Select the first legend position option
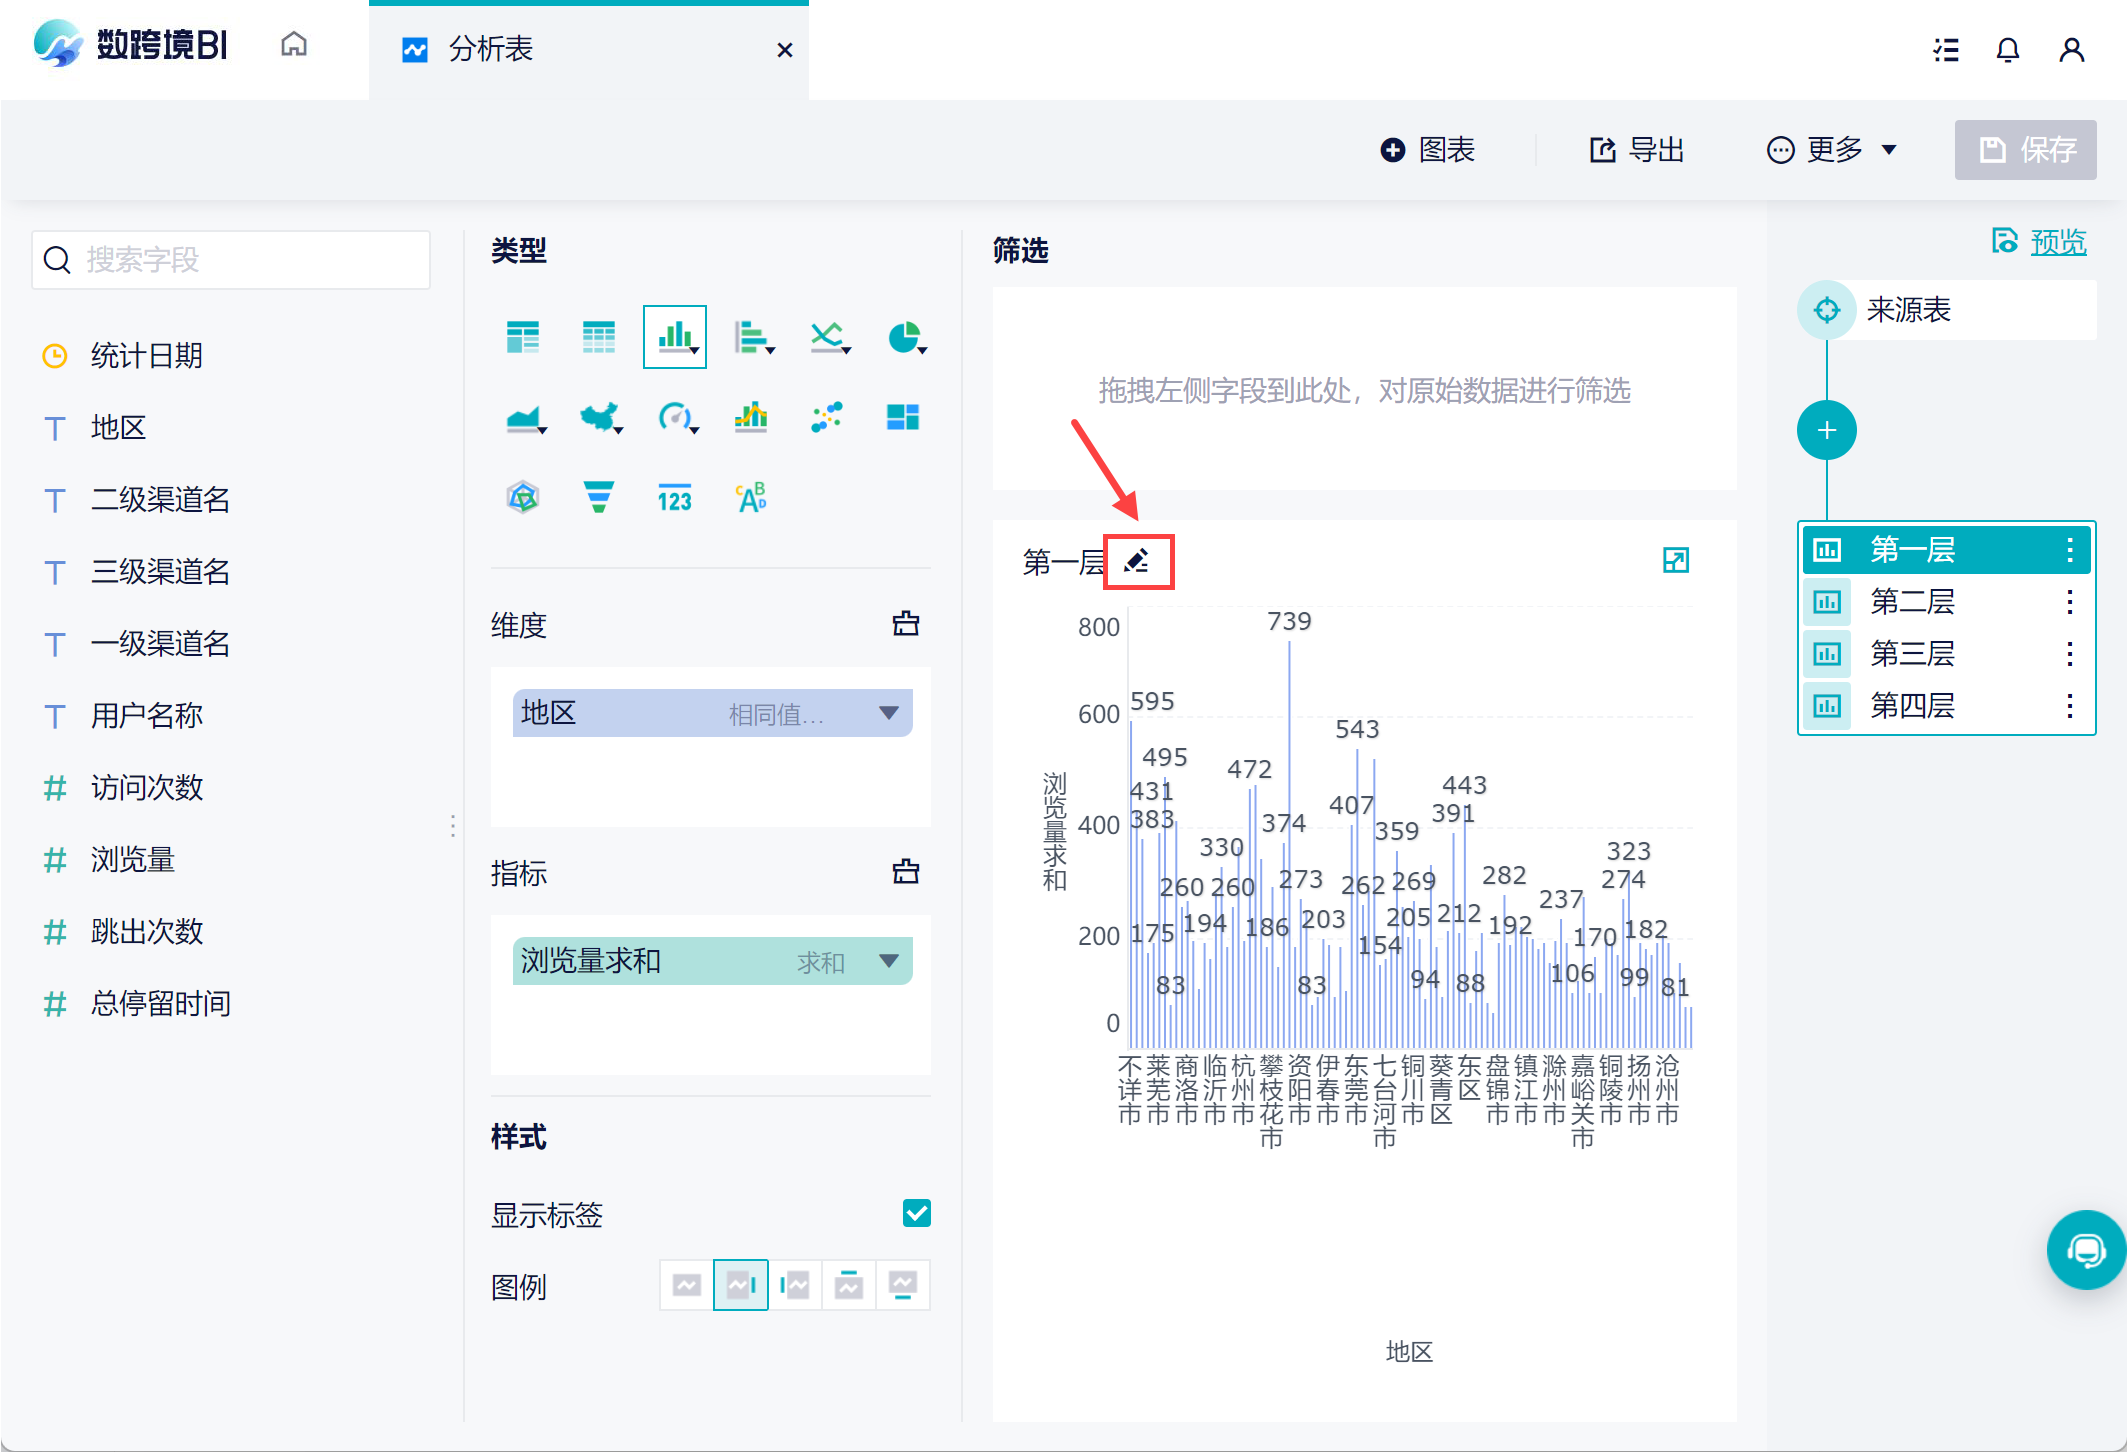The width and height of the screenshot is (2127, 1452). click(687, 1285)
